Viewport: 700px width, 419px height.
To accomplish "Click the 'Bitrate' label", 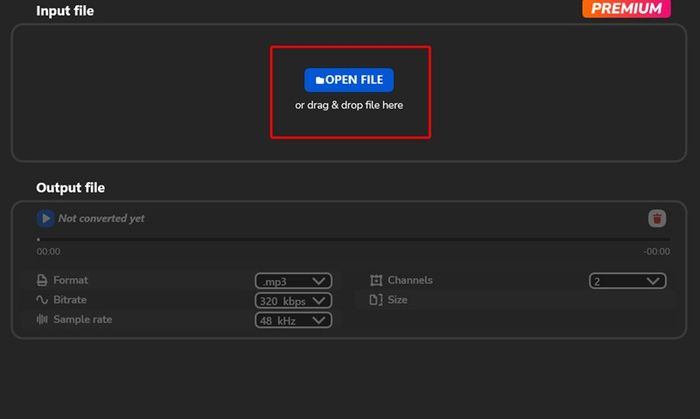I will 70,300.
